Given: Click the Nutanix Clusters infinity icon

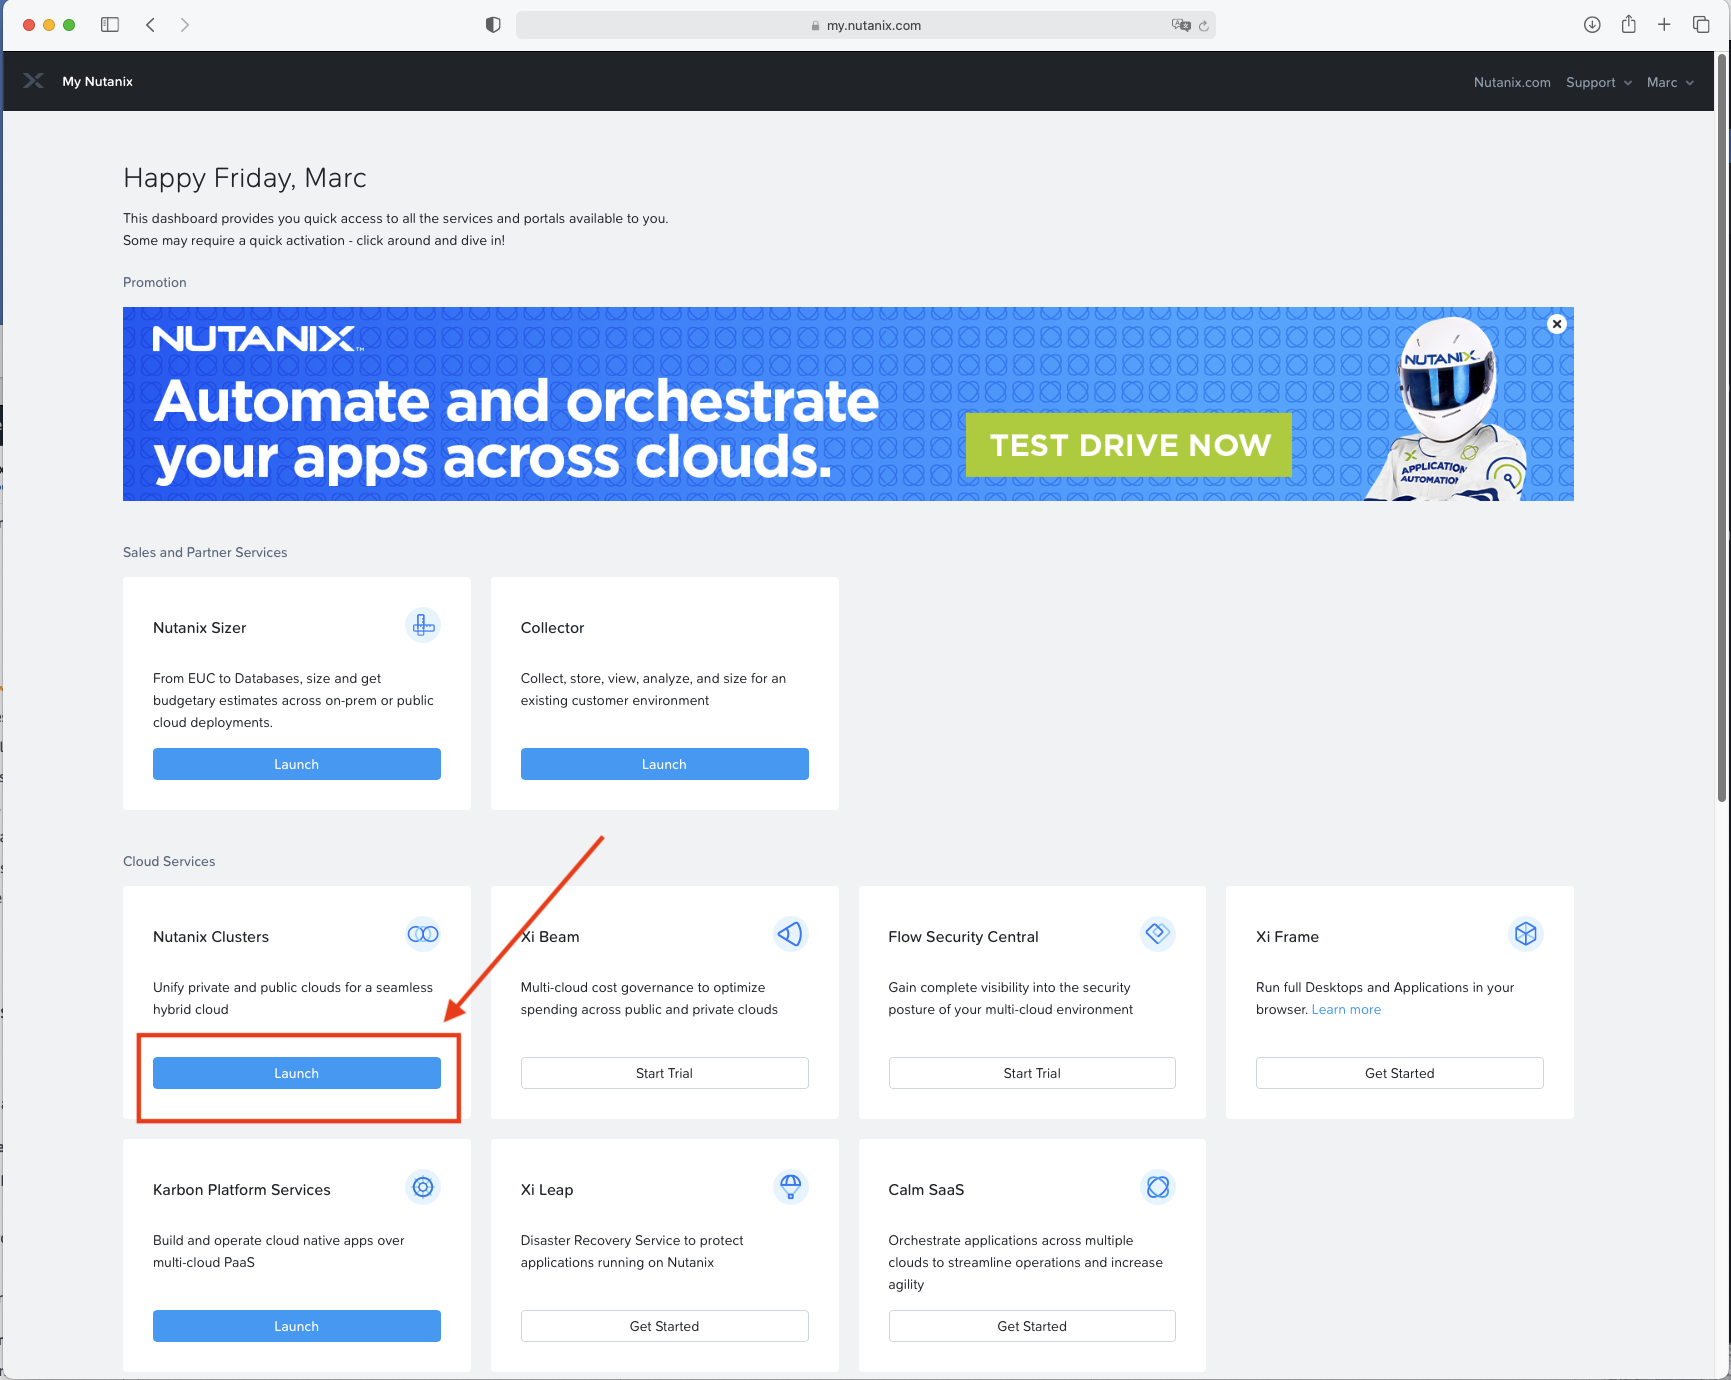Looking at the screenshot, I should point(423,934).
